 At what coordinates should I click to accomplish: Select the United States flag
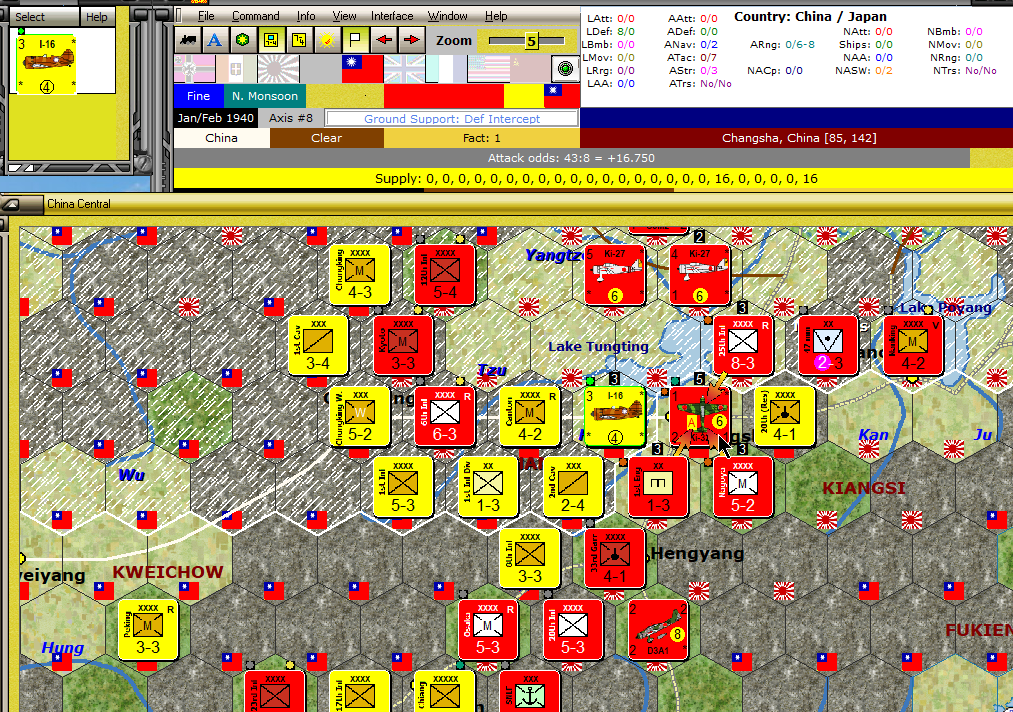tap(488, 68)
